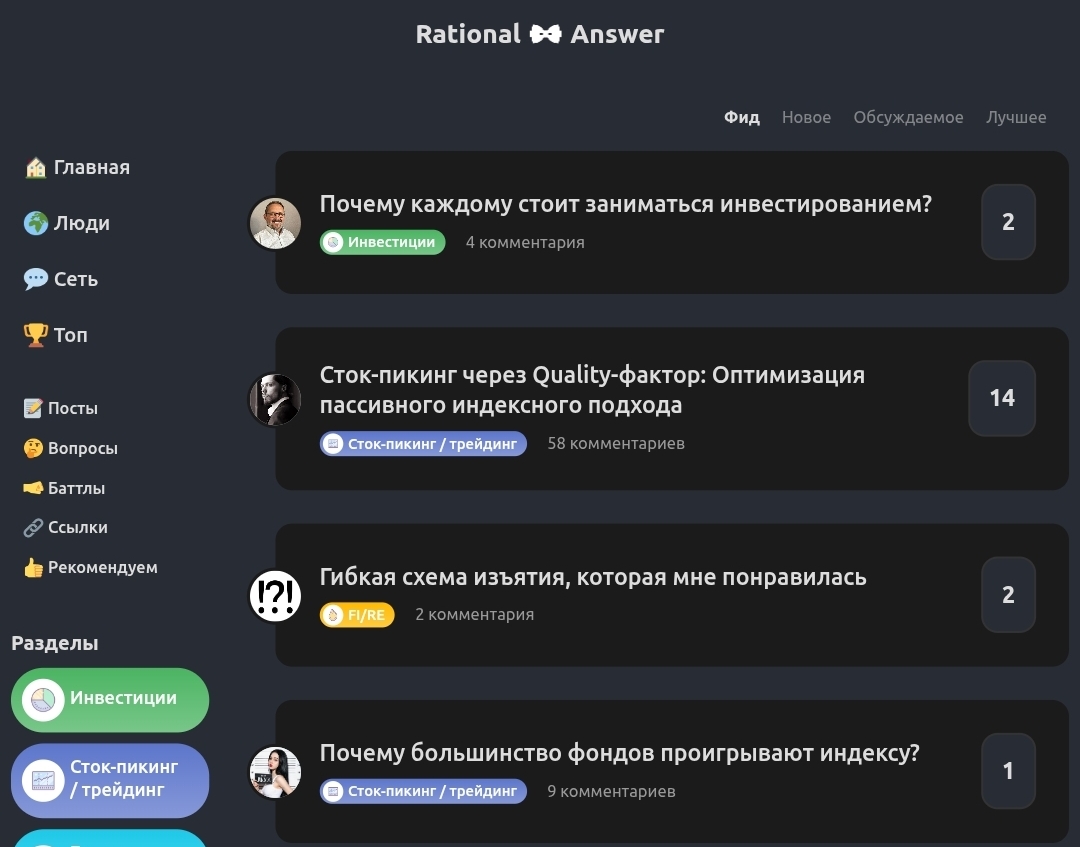Click the Сток-пикинг / трейдинг tag on the Quality-фактор post
Image resolution: width=1080 pixels, height=847 pixels.
pyautogui.click(x=423, y=444)
